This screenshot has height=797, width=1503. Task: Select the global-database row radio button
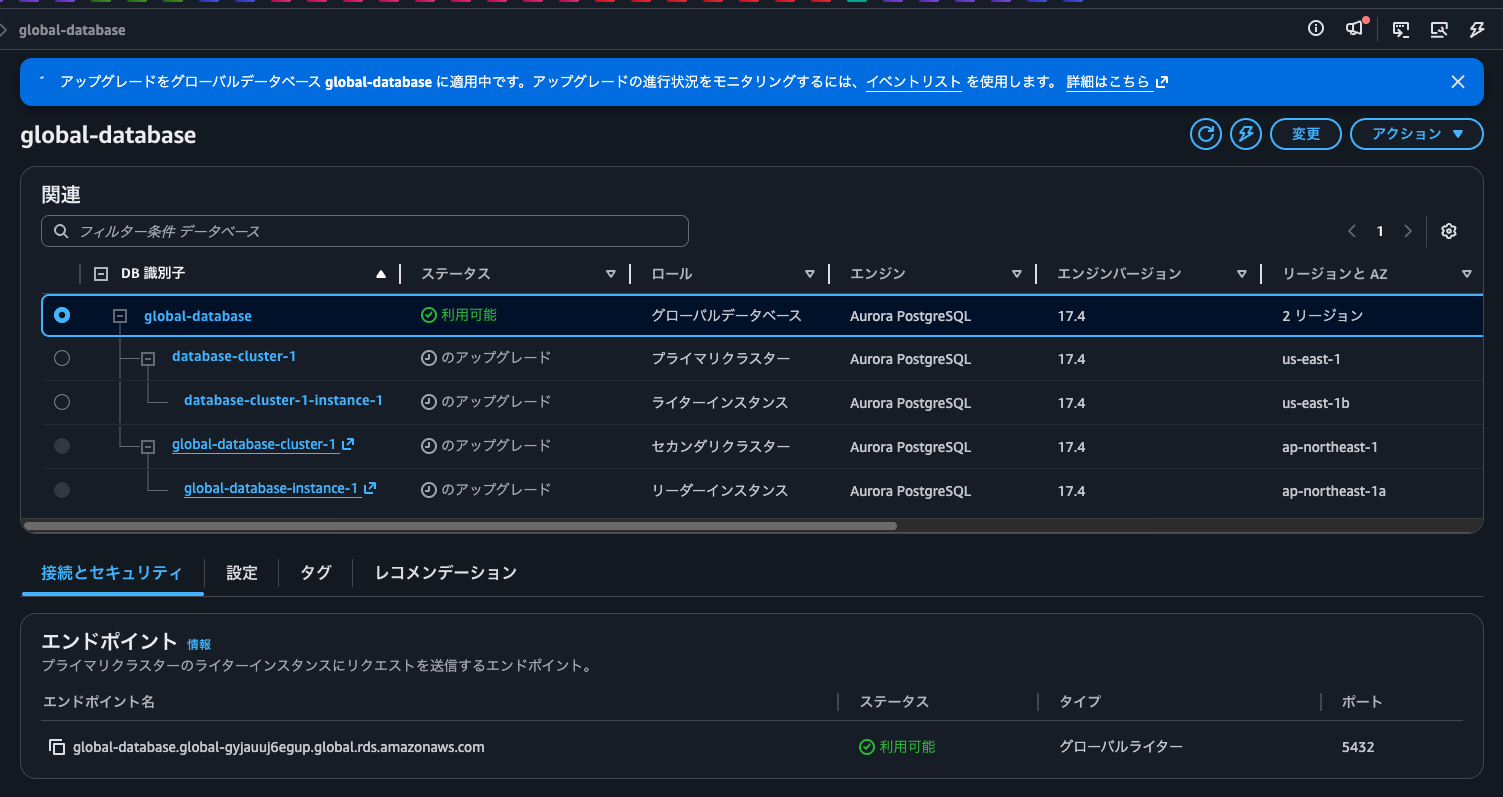click(61, 314)
